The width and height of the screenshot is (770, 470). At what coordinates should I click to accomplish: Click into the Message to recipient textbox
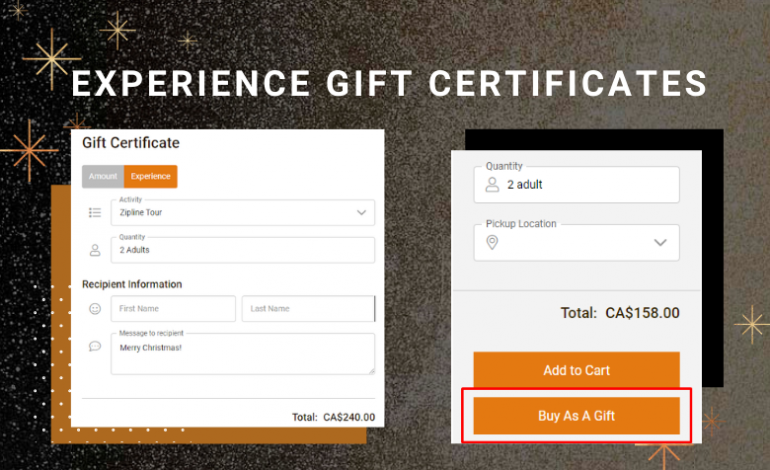pos(243,354)
